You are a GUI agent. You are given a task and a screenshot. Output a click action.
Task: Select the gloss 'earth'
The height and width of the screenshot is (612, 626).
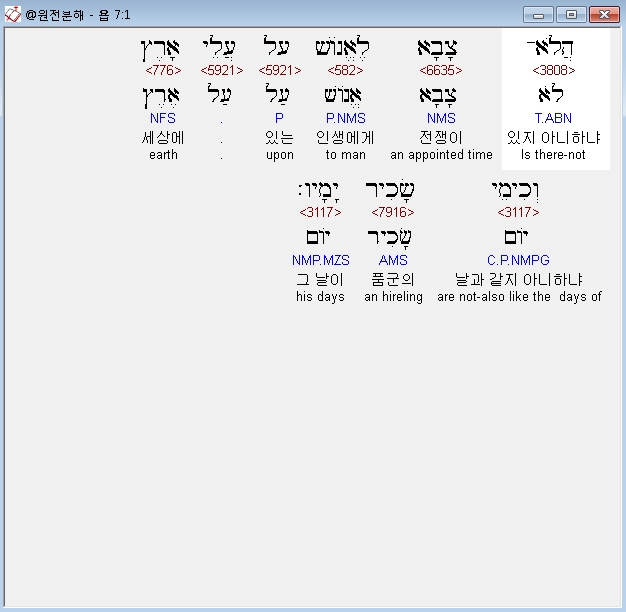point(163,154)
